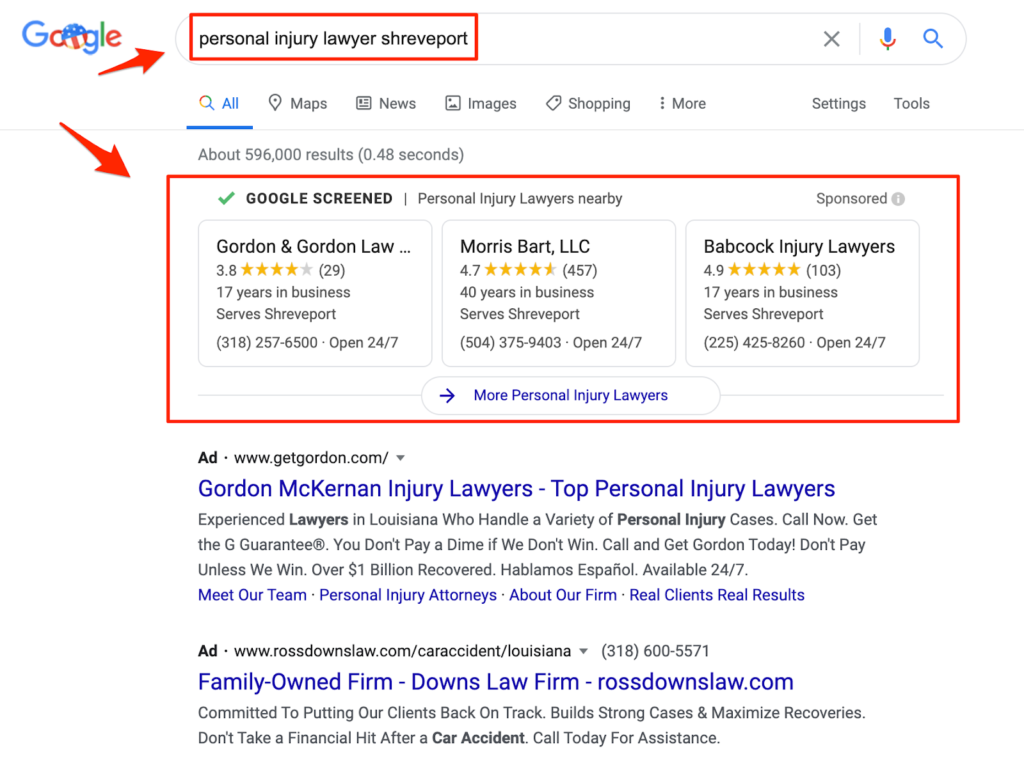Open About Our Firm sitelink
The height and width of the screenshot is (772, 1024).
[x=563, y=595]
